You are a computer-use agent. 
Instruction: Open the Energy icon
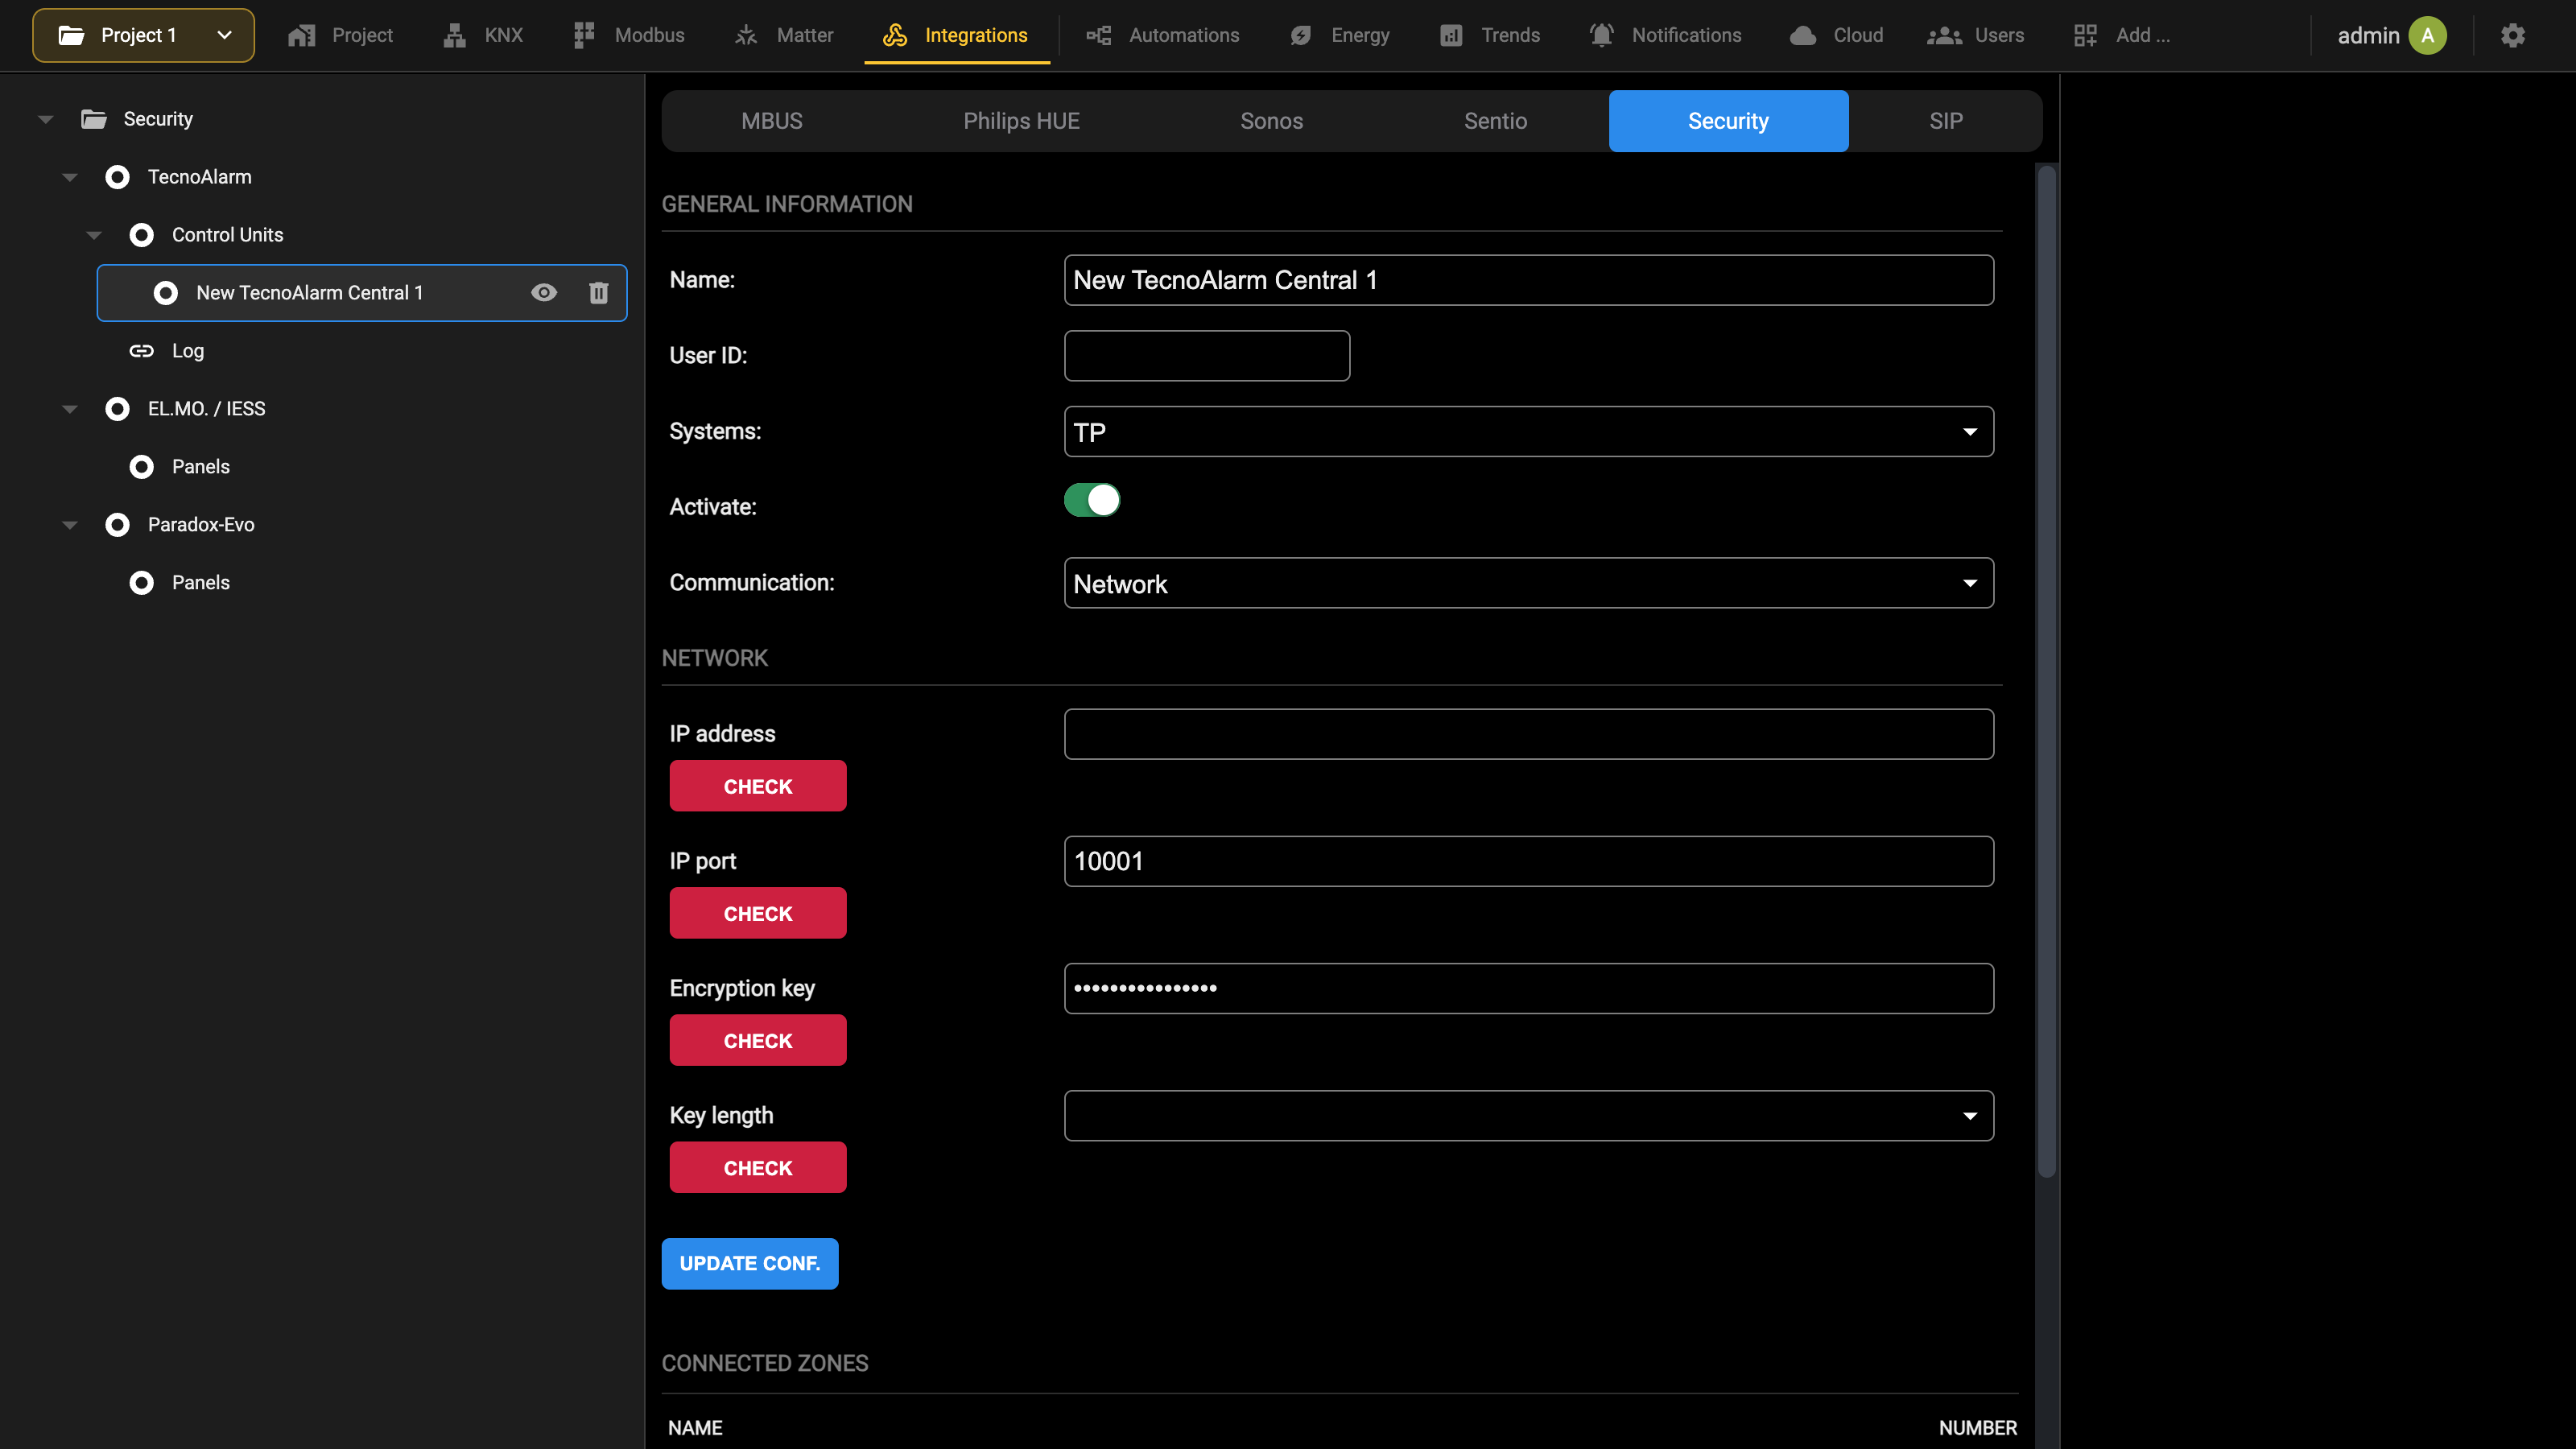tap(1301, 35)
